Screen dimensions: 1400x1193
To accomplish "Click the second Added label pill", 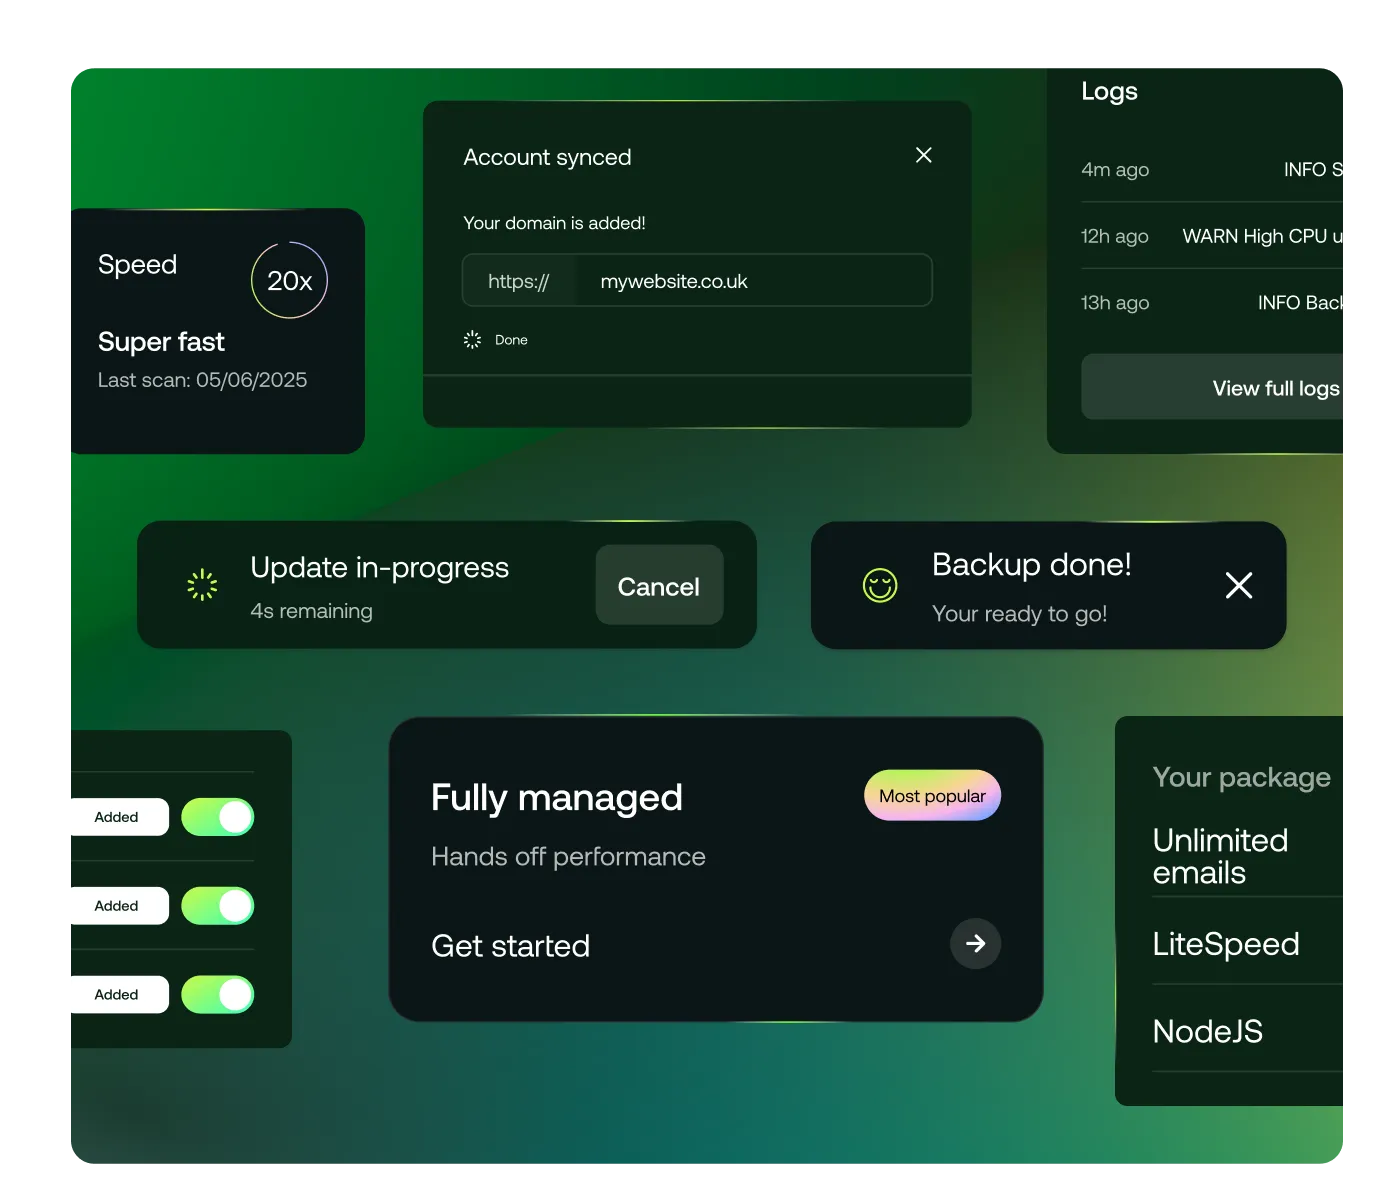I will coord(120,906).
